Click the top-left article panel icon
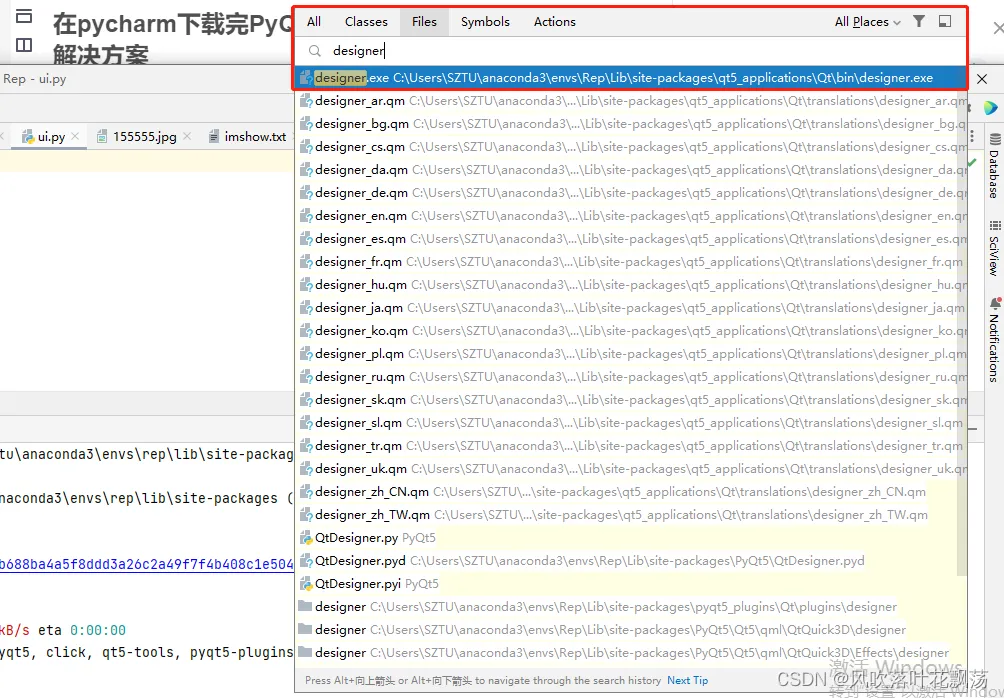1004x698 pixels. (x=24, y=17)
